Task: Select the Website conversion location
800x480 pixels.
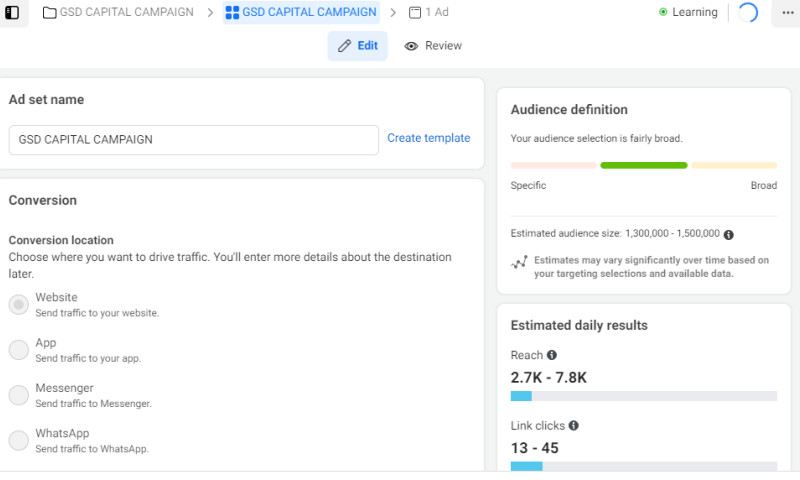Action: pyautogui.click(x=18, y=305)
